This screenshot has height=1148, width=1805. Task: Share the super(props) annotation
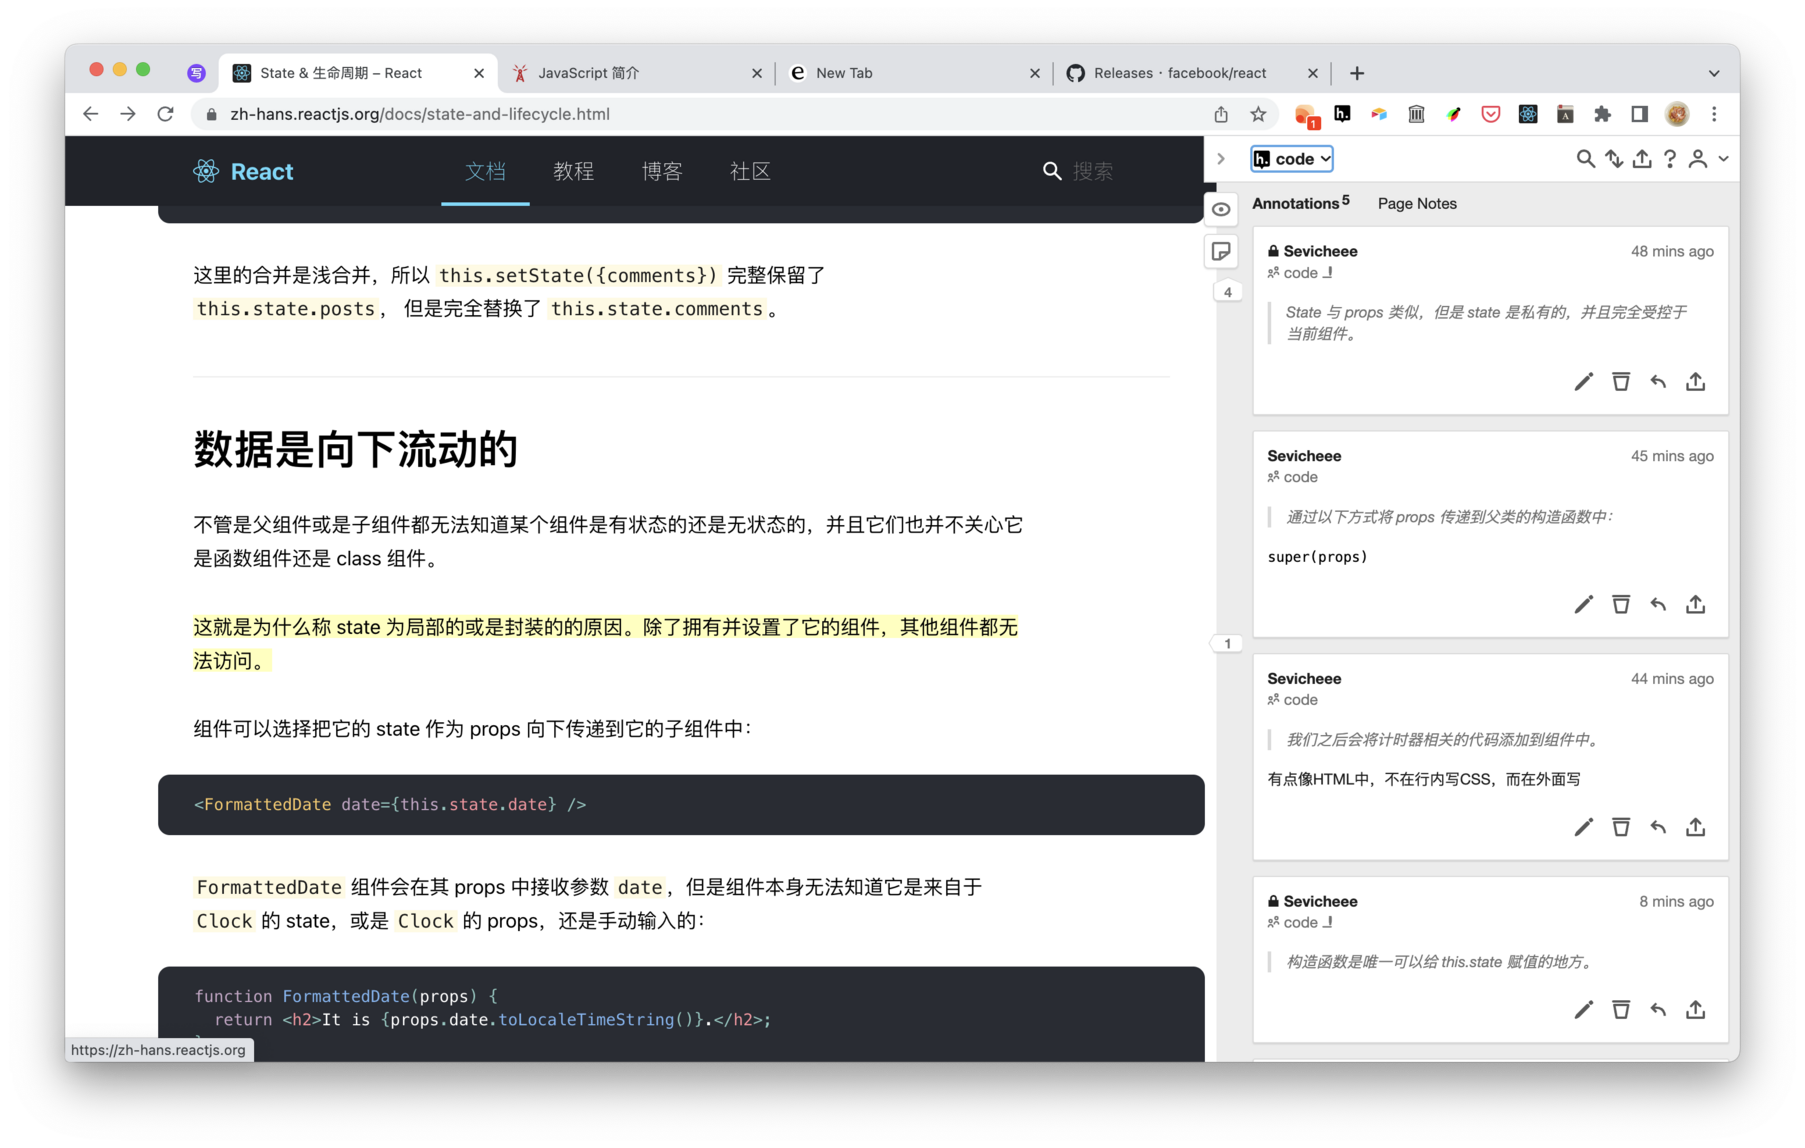pyautogui.click(x=1696, y=605)
